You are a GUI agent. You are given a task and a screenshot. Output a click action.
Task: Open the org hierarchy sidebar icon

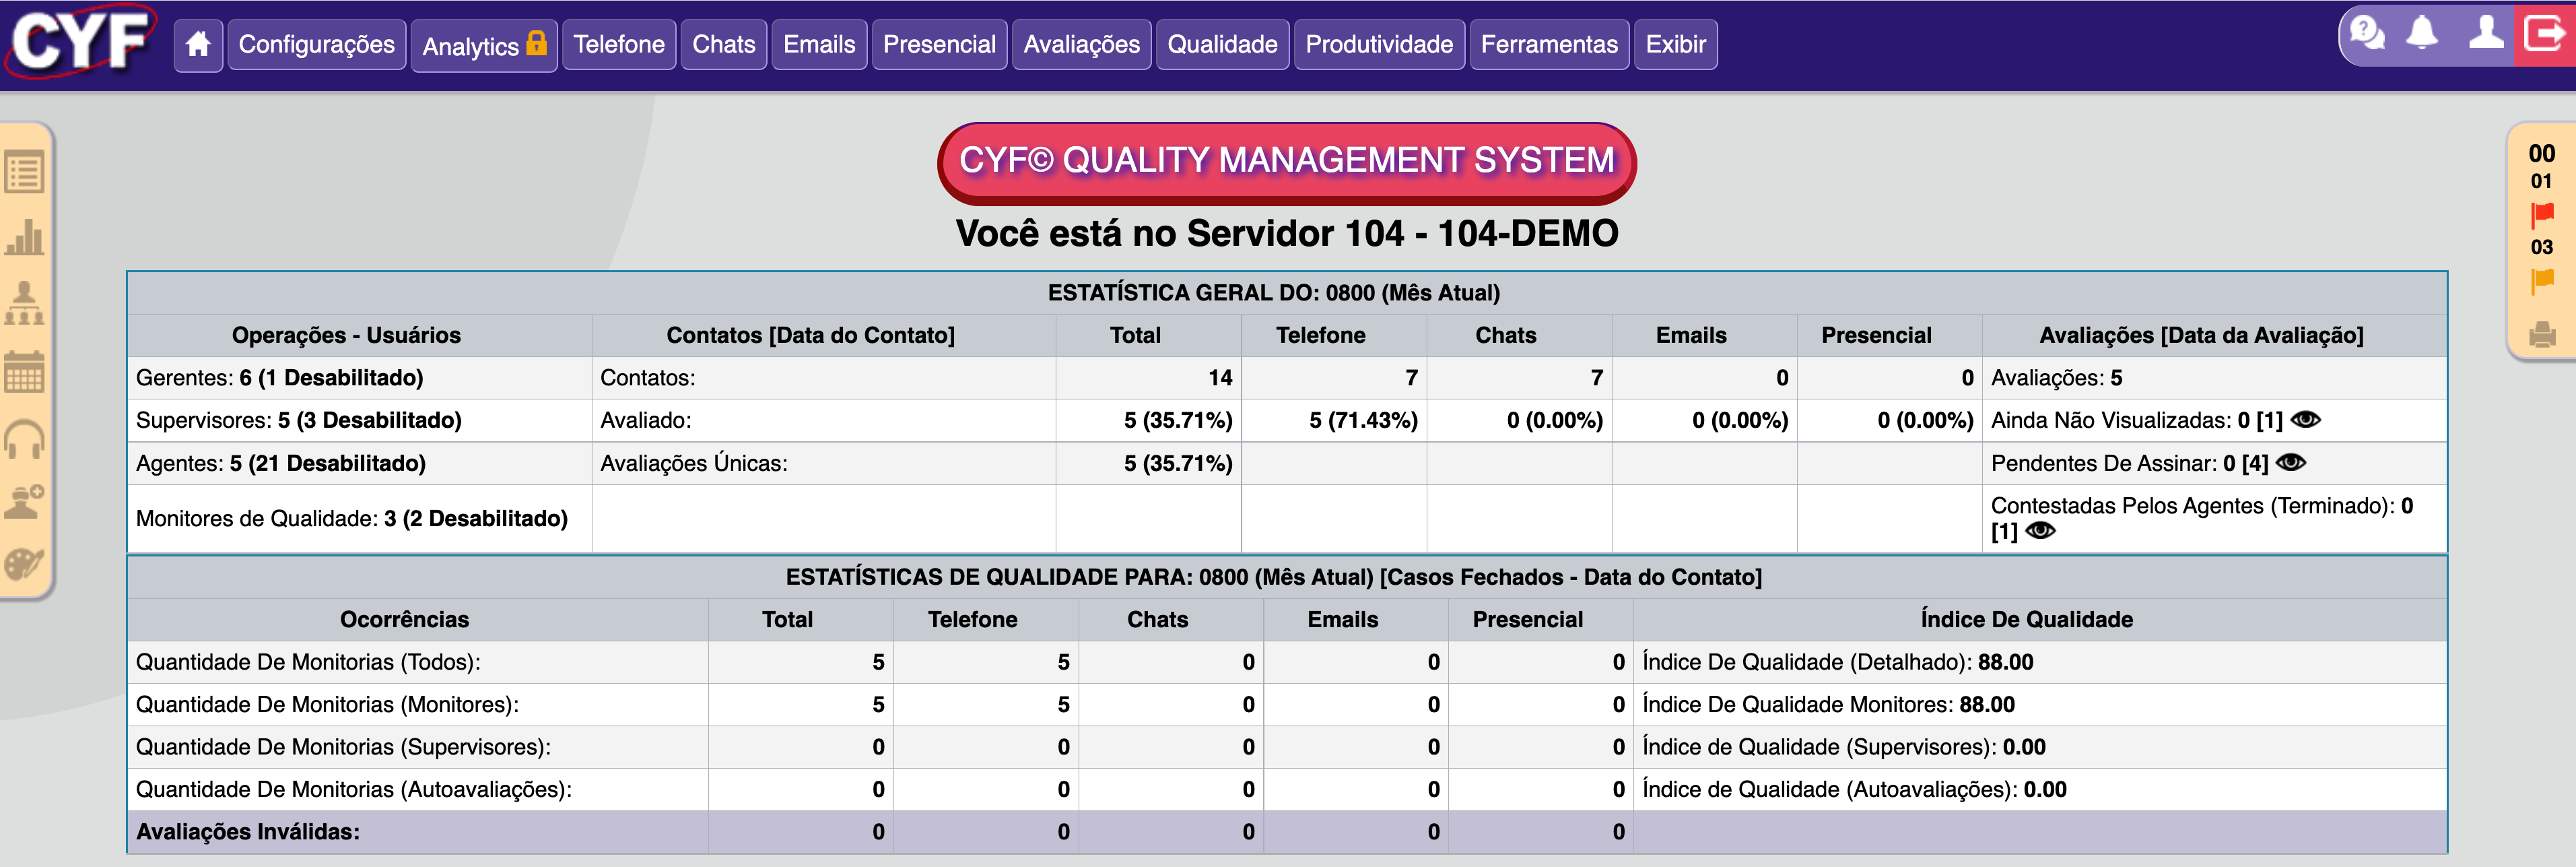coord(25,303)
